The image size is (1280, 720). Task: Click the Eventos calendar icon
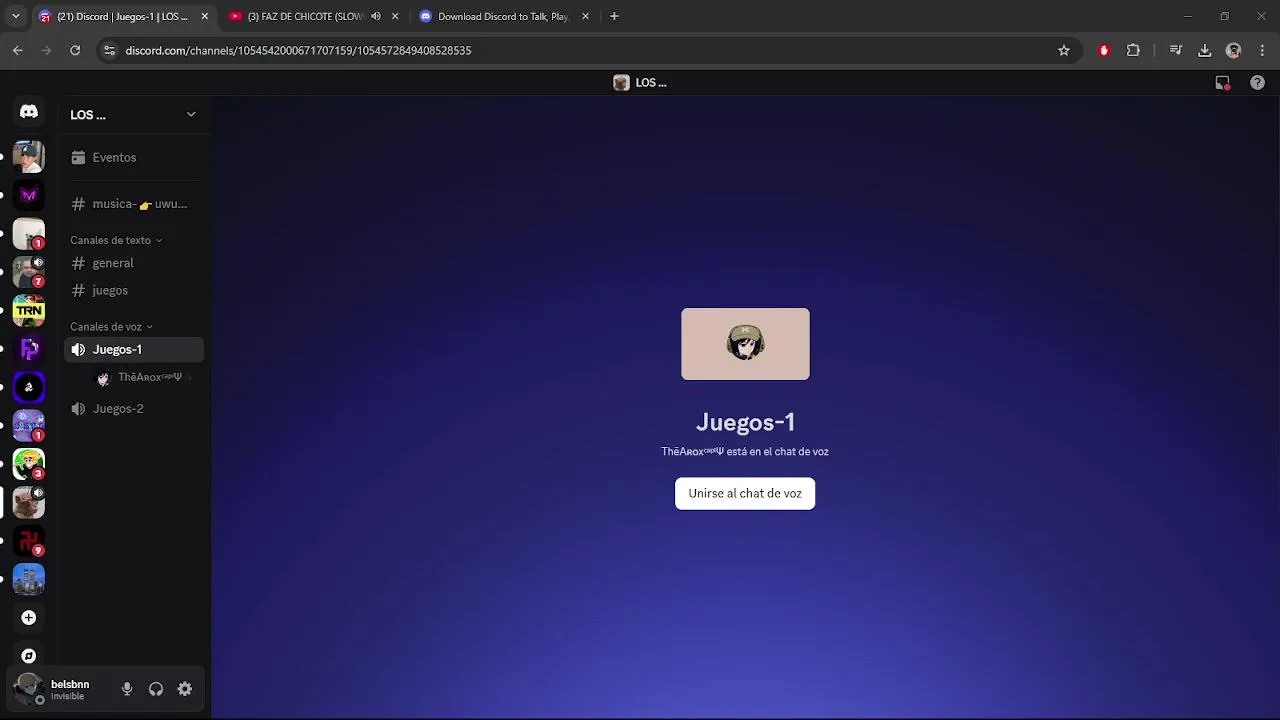78,157
